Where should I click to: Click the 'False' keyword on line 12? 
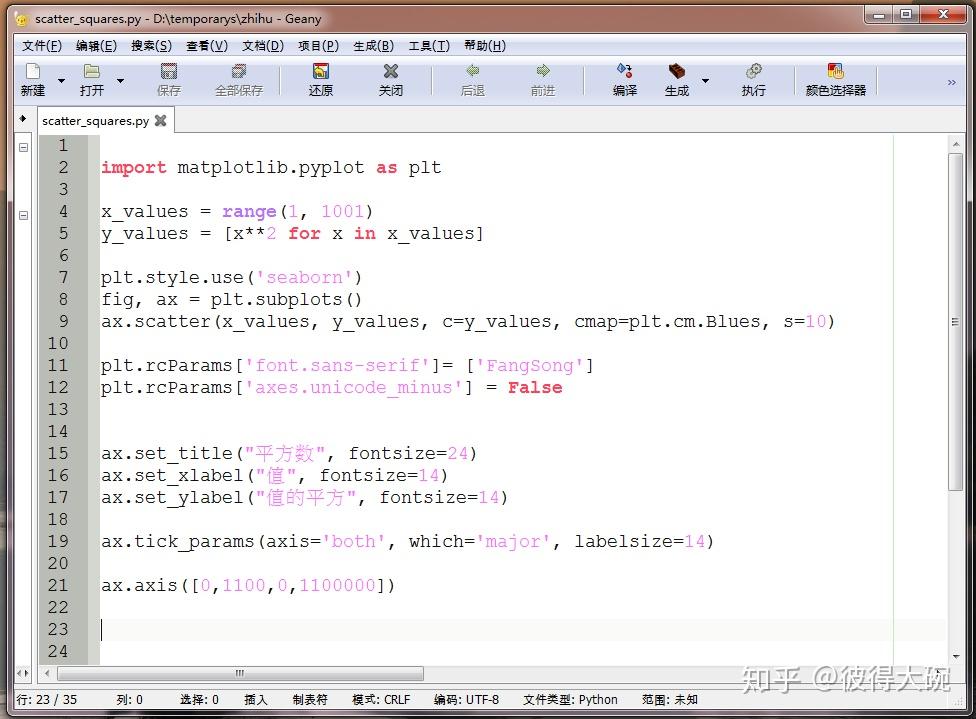535,388
